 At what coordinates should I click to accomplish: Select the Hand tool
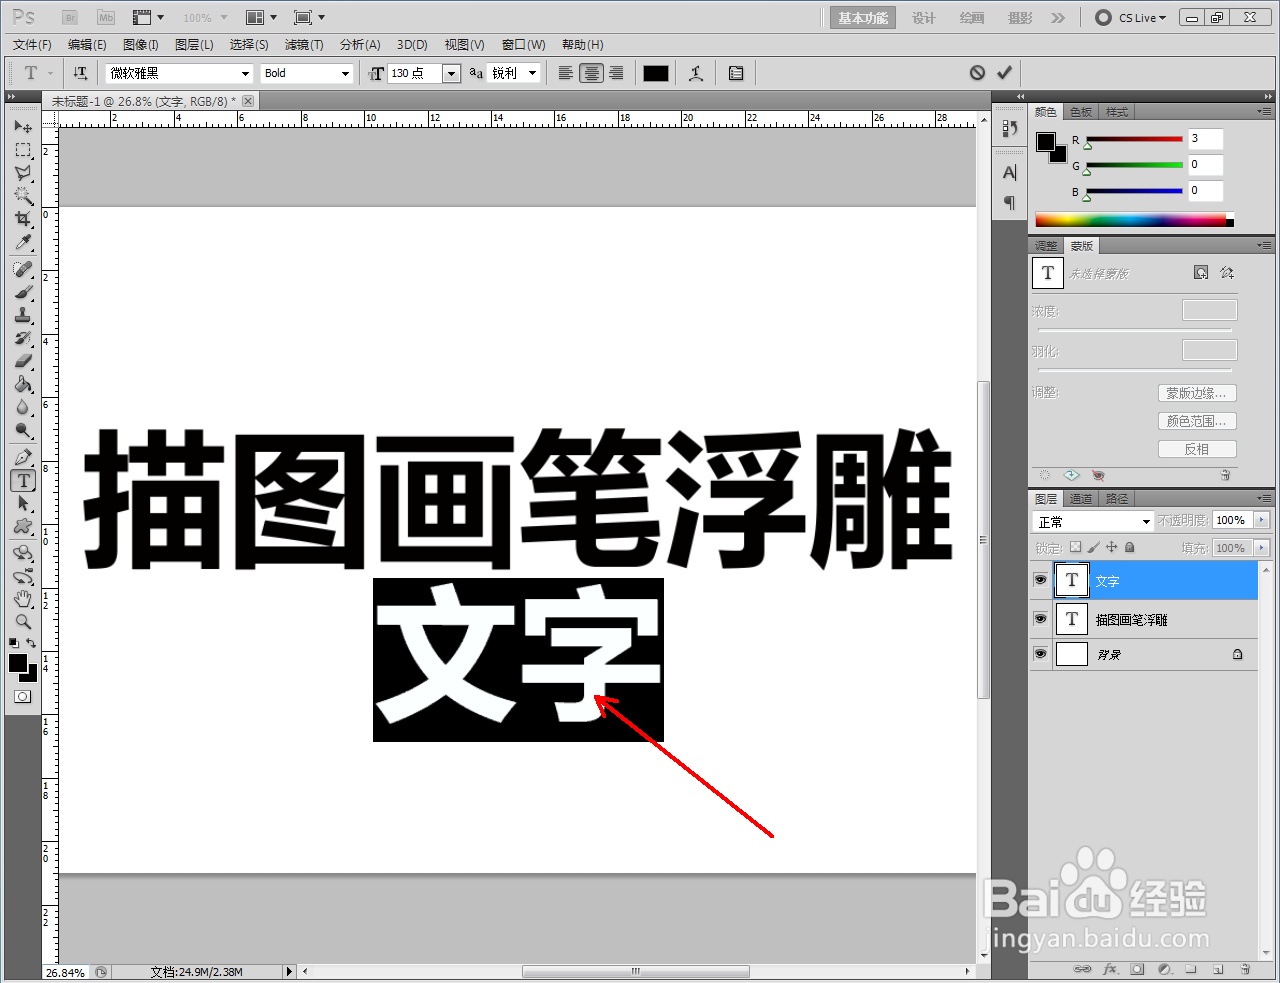[x=23, y=599]
